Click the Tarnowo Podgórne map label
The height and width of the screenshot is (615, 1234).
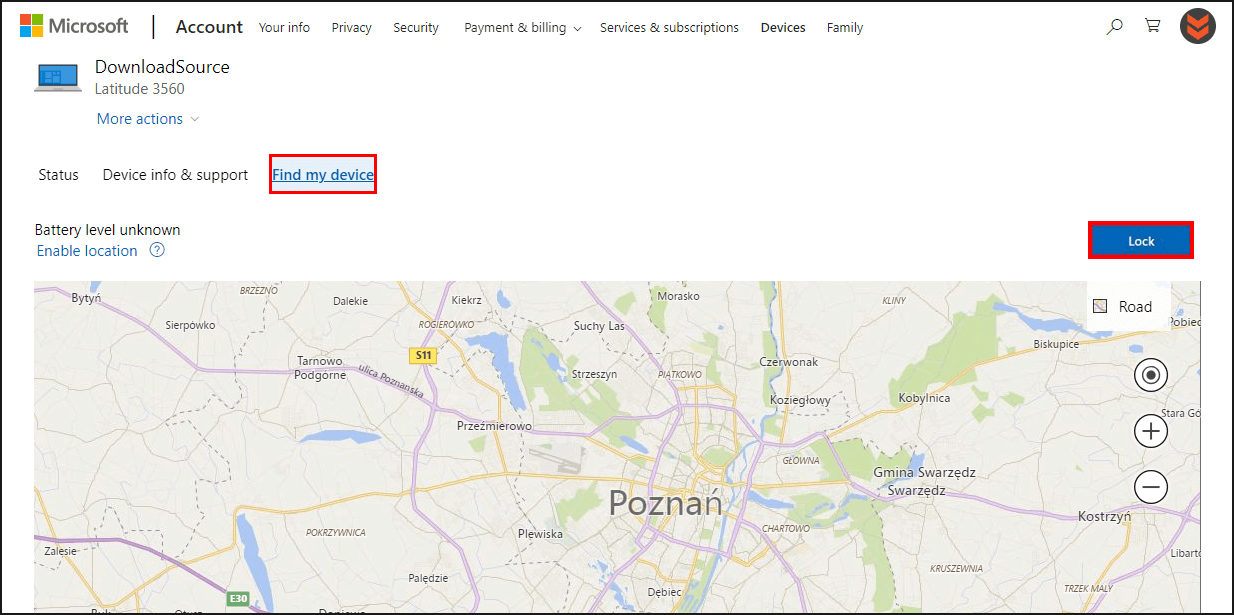(320, 368)
